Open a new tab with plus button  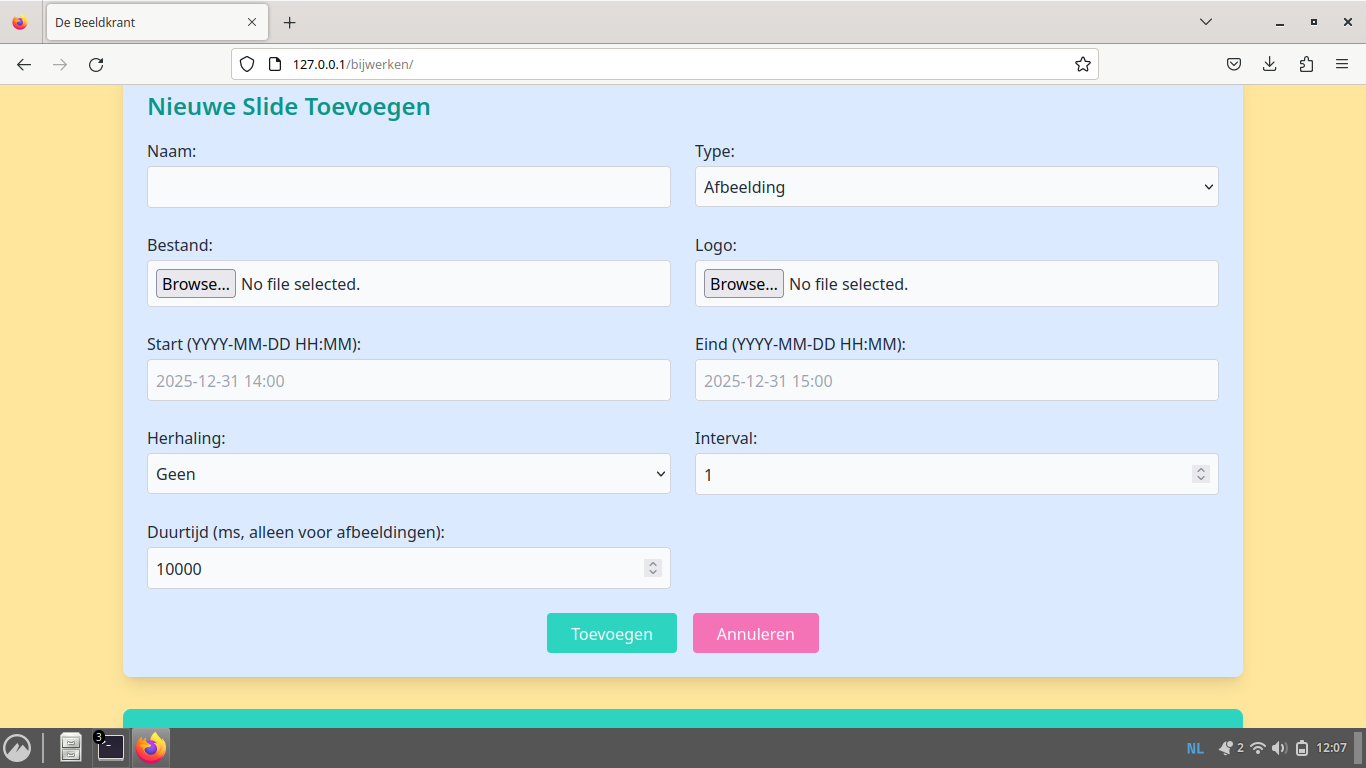click(290, 22)
